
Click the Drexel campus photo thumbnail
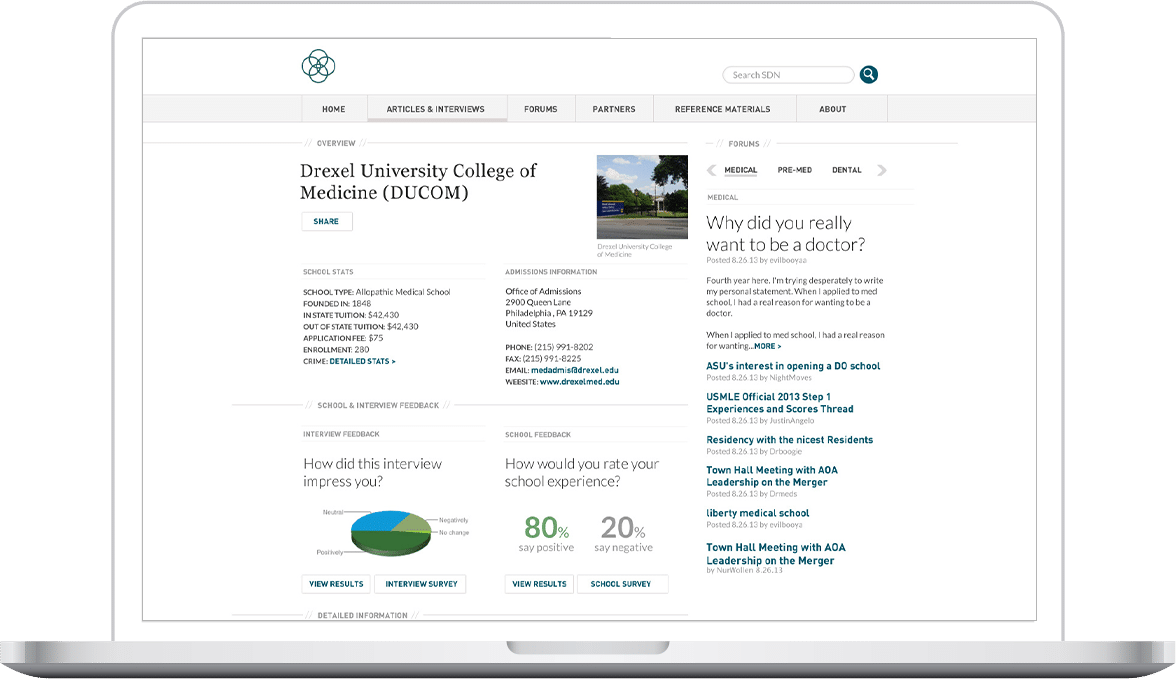pyautogui.click(x=641, y=197)
